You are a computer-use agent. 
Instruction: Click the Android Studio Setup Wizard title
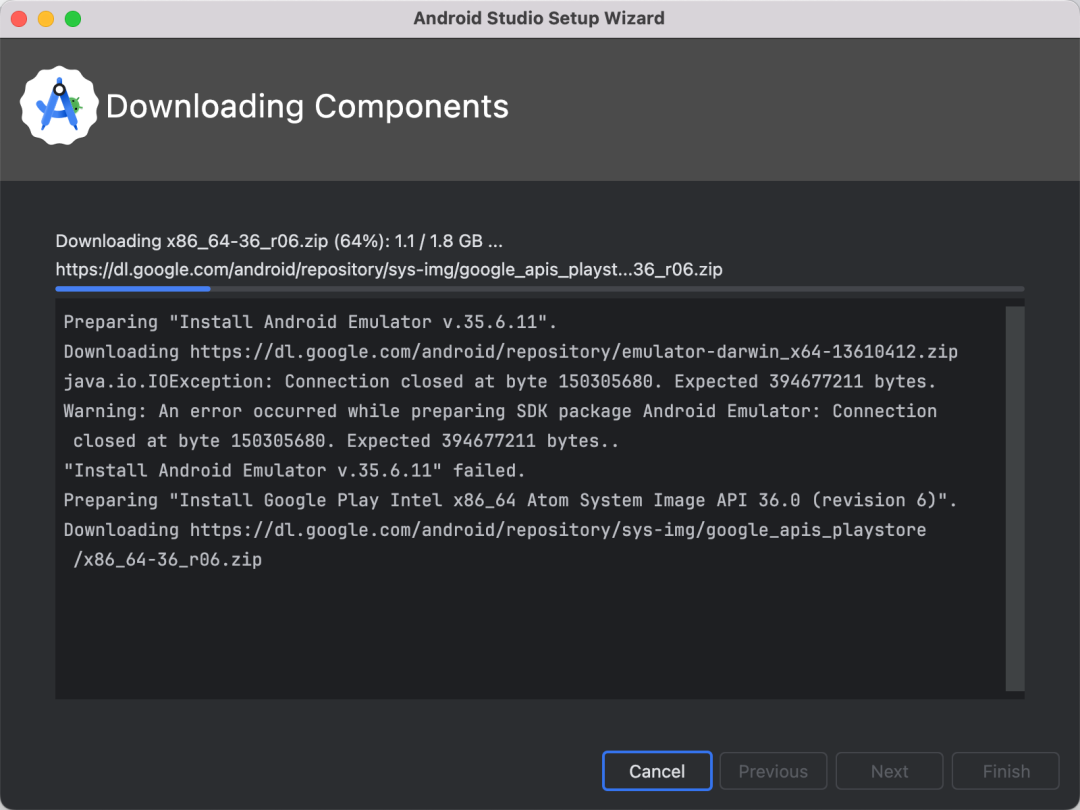[539, 18]
